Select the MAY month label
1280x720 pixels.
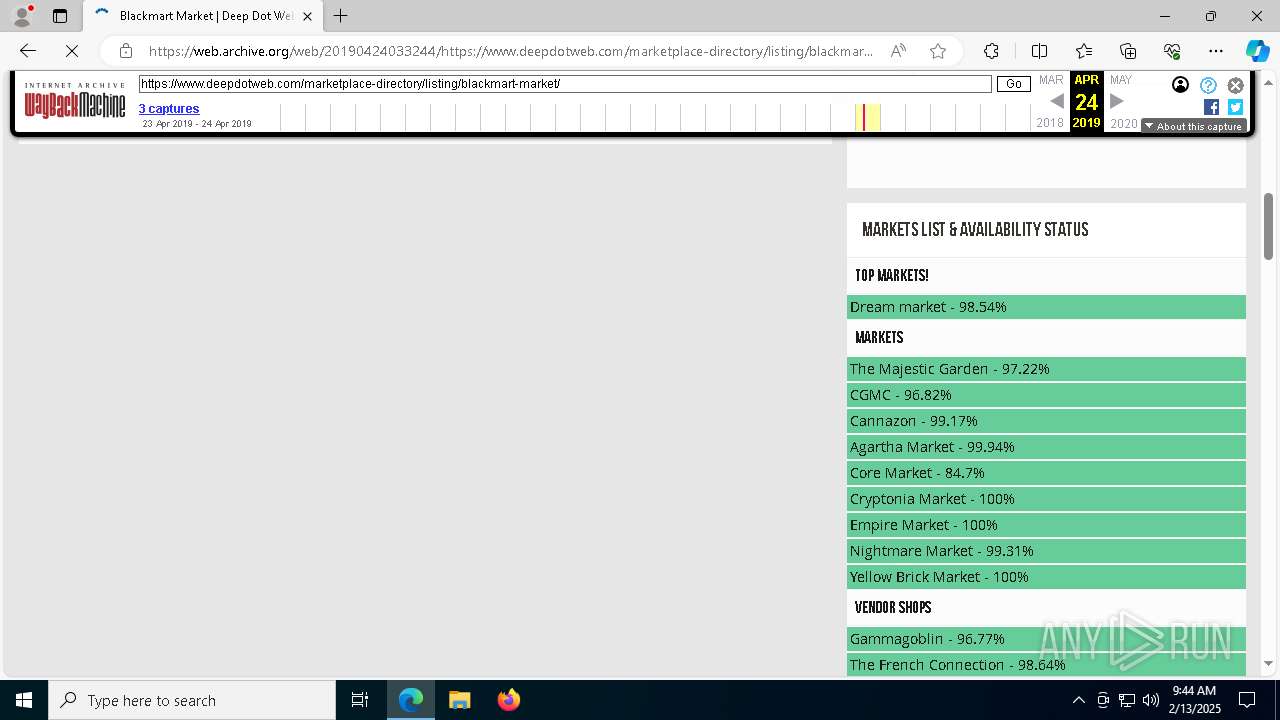pyautogui.click(x=1121, y=80)
